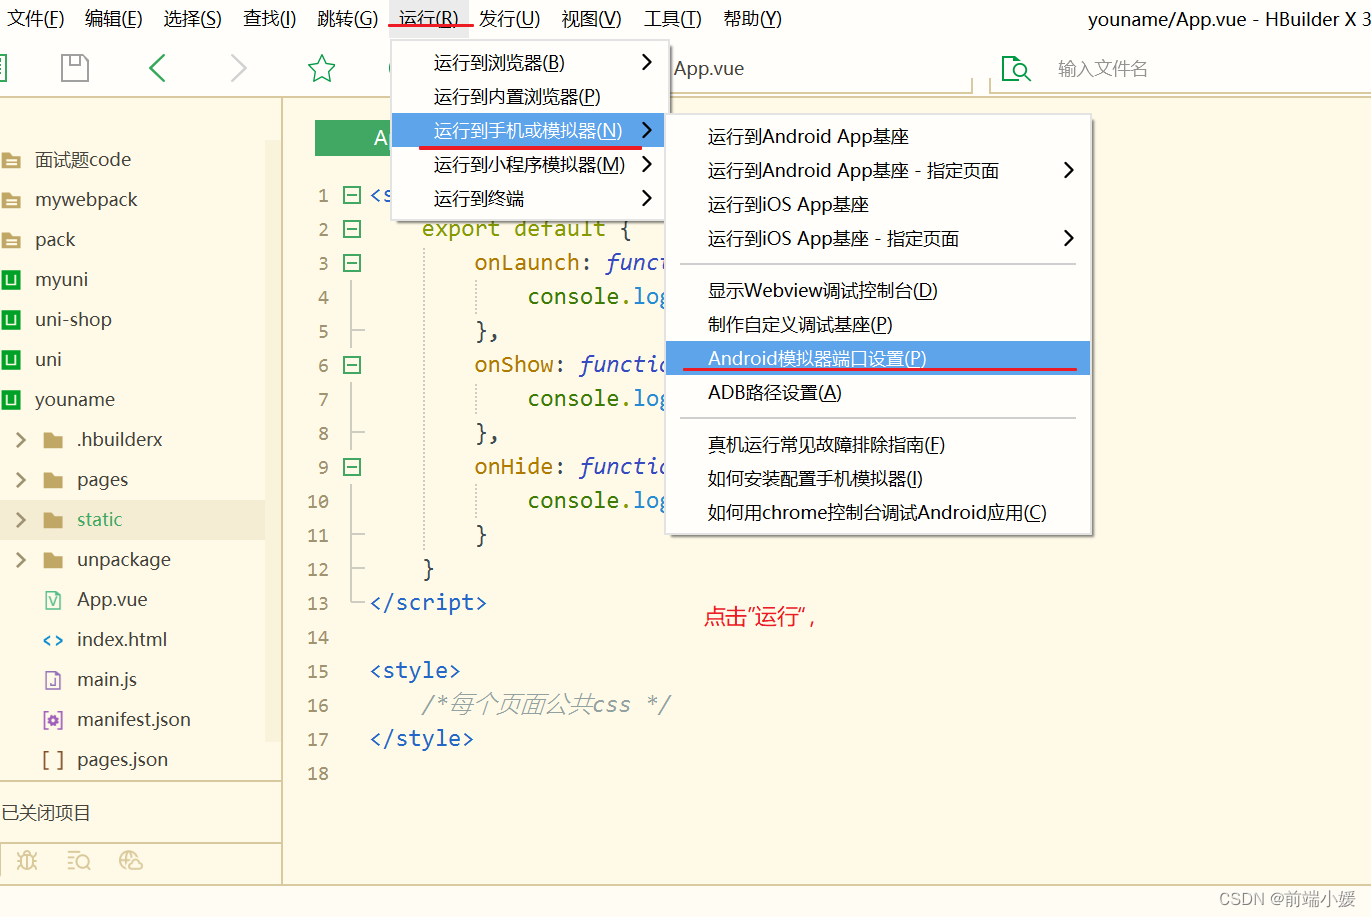
Task: Open 如何安装配置手机模拟器(I)
Action: click(x=879, y=479)
